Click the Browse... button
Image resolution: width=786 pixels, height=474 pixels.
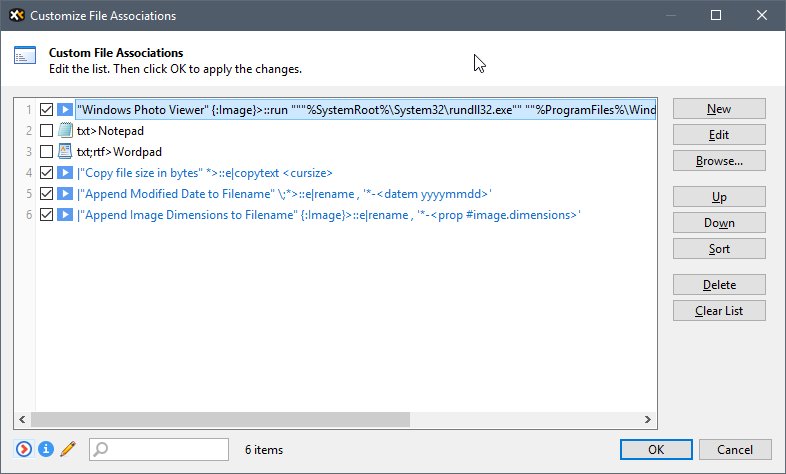(719, 160)
